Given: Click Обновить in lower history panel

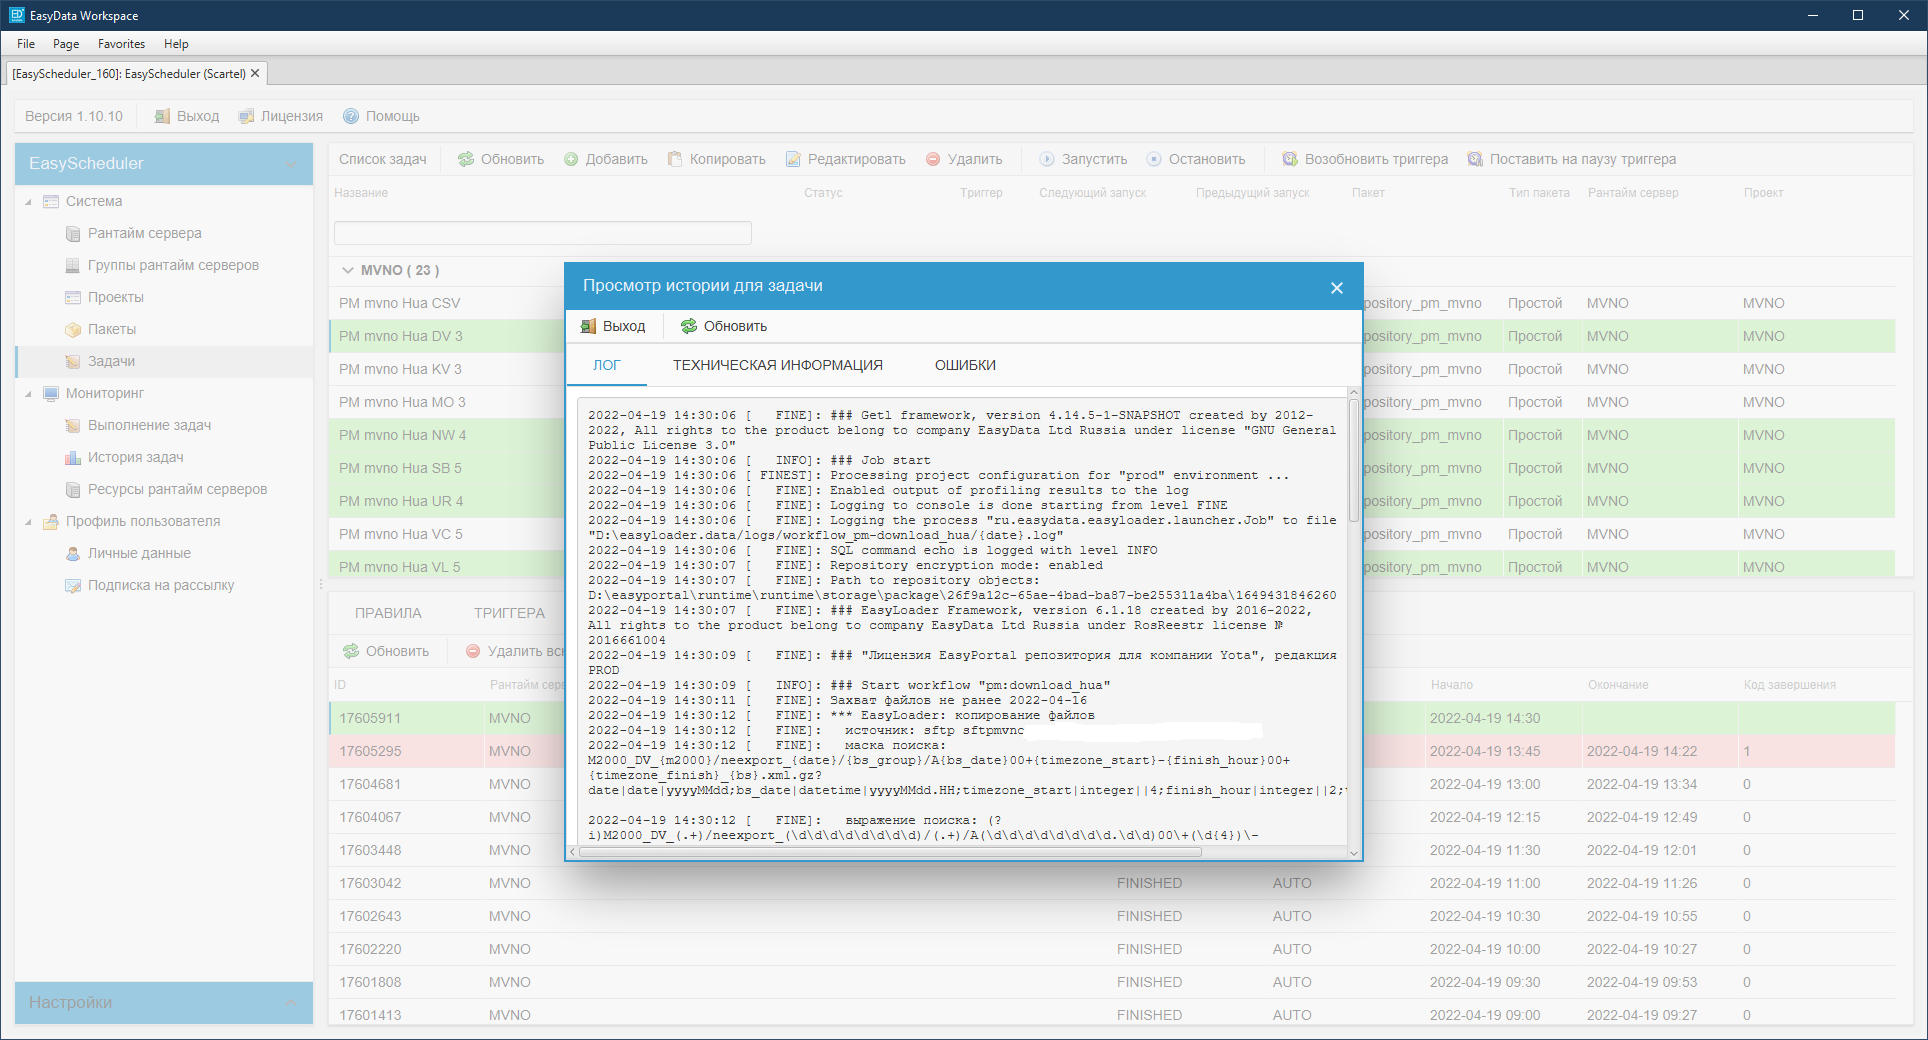Looking at the screenshot, I should [x=386, y=651].
